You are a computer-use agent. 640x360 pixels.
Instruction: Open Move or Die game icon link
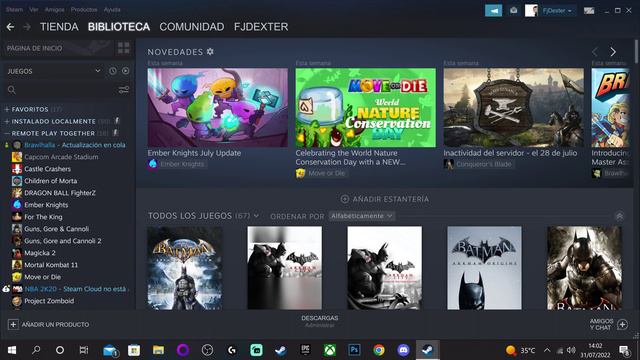(x=300, y=173)
